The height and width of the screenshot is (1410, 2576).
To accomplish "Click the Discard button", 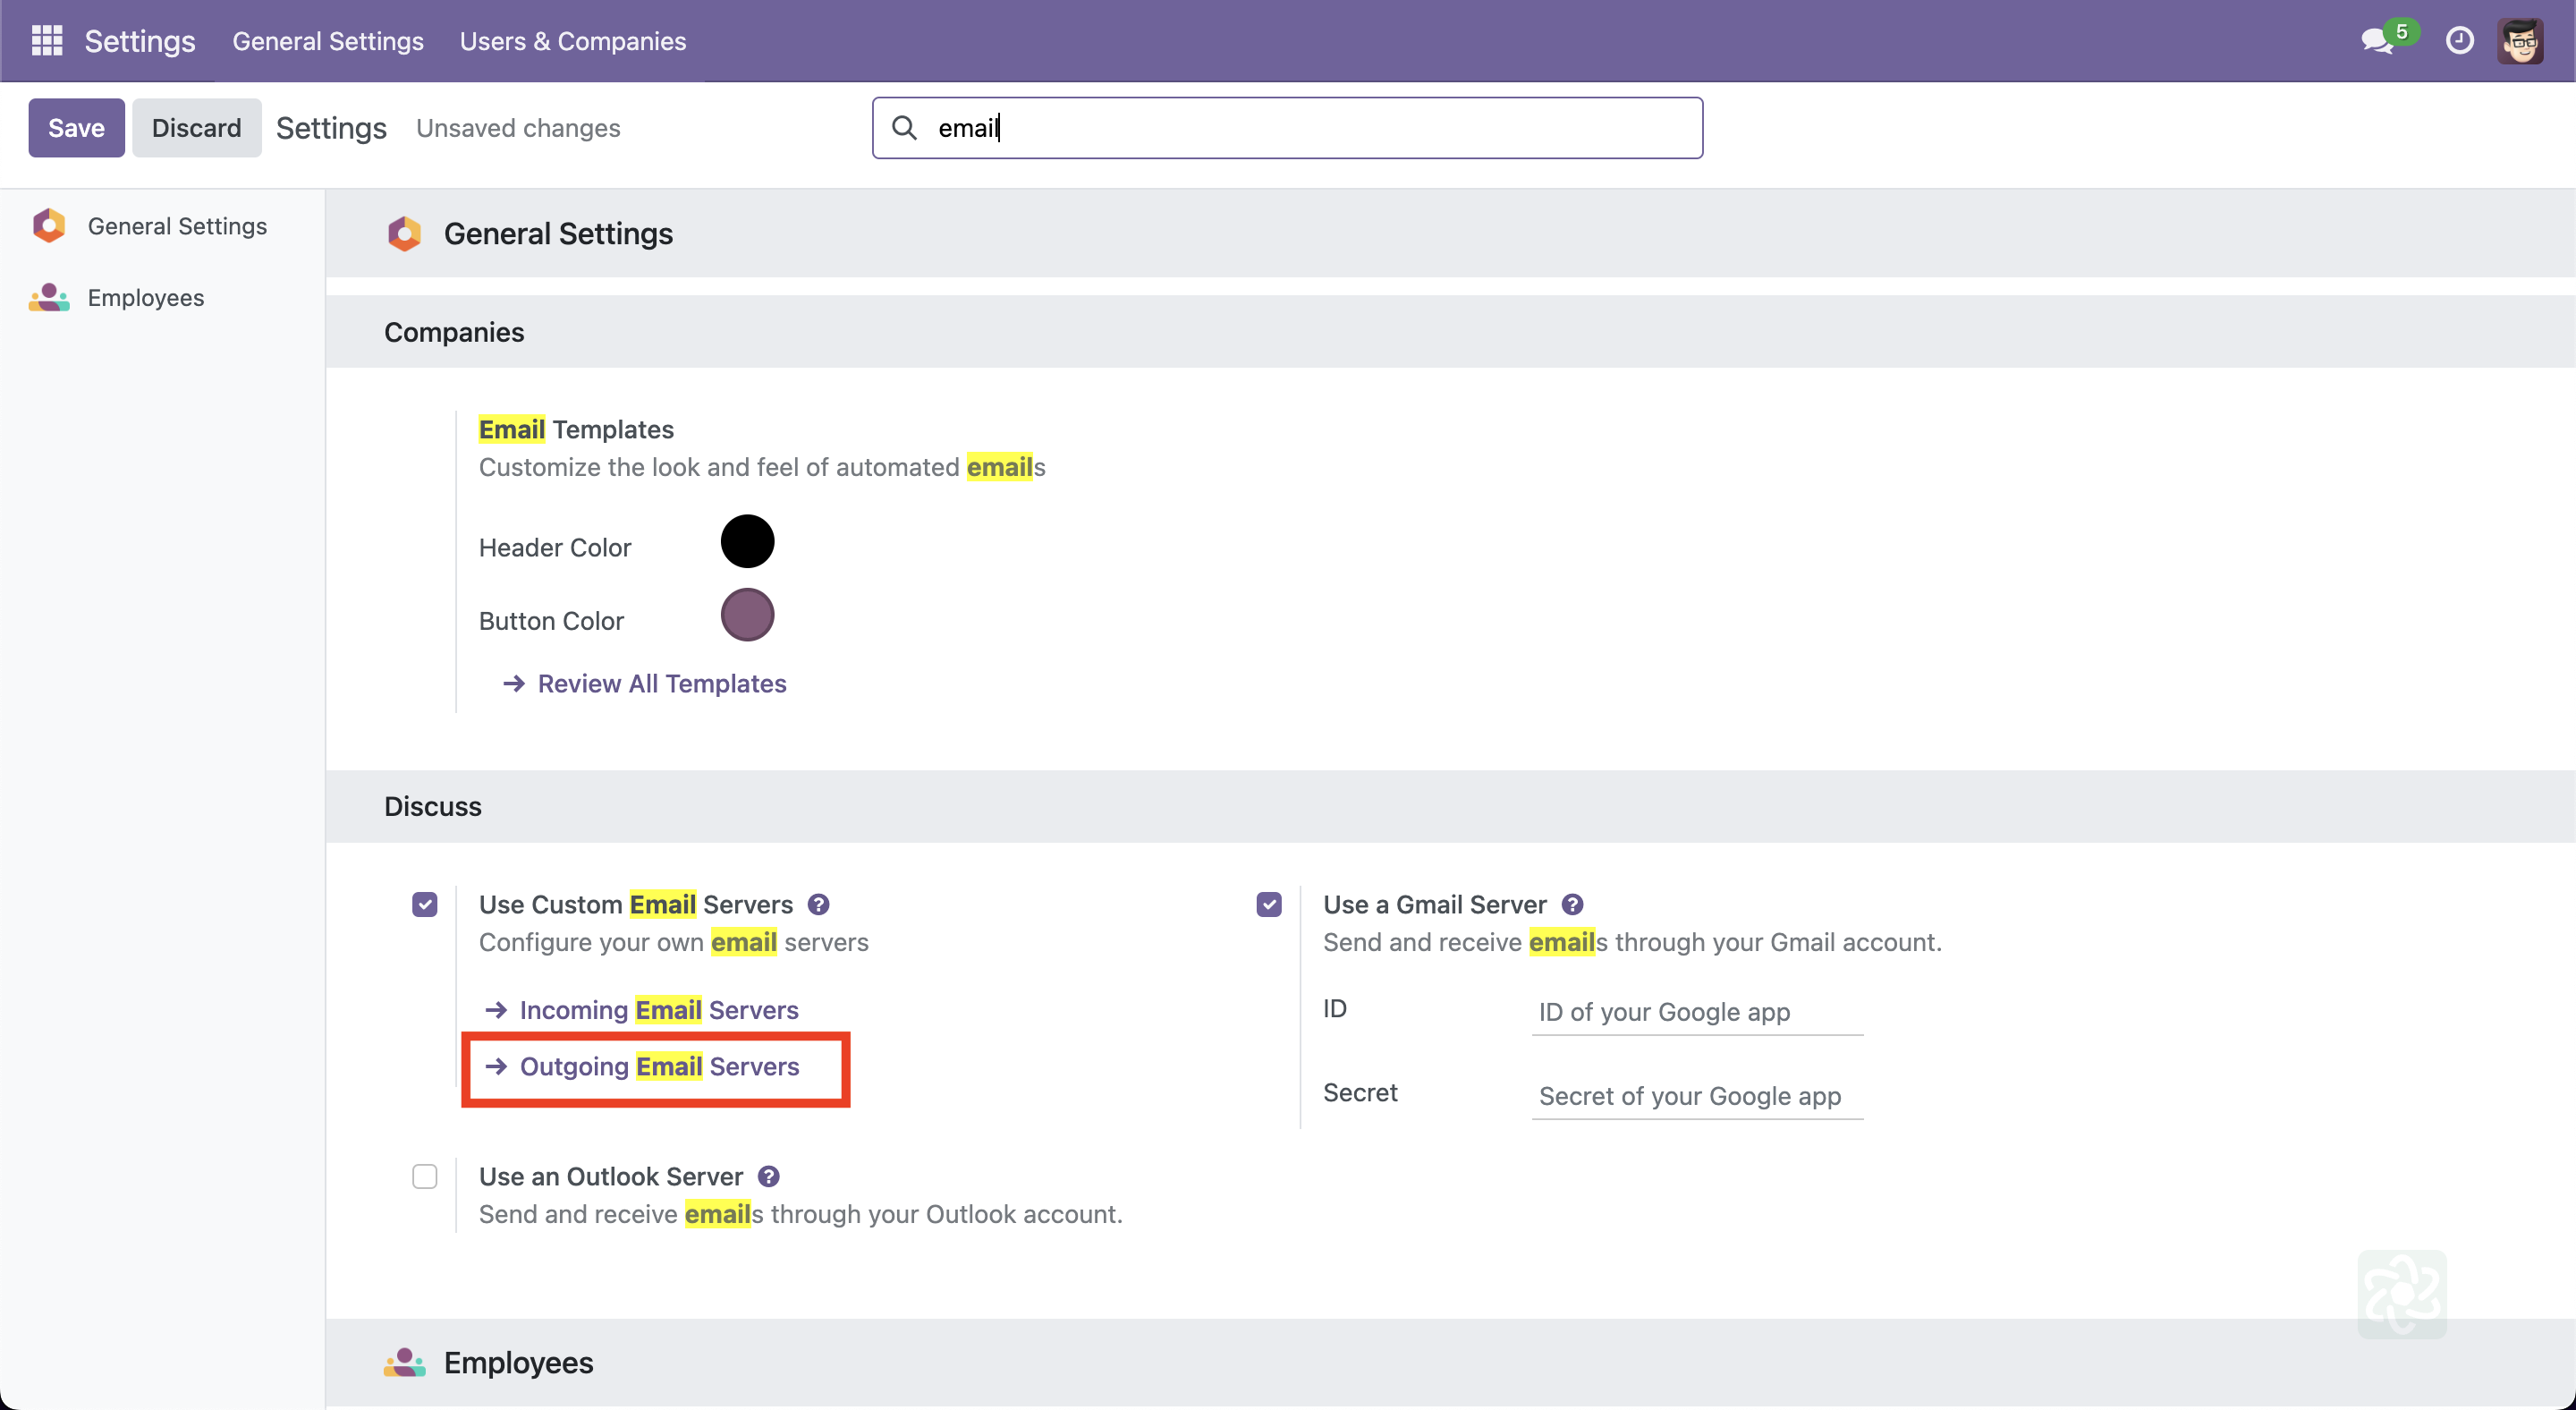I will [196, 128].
